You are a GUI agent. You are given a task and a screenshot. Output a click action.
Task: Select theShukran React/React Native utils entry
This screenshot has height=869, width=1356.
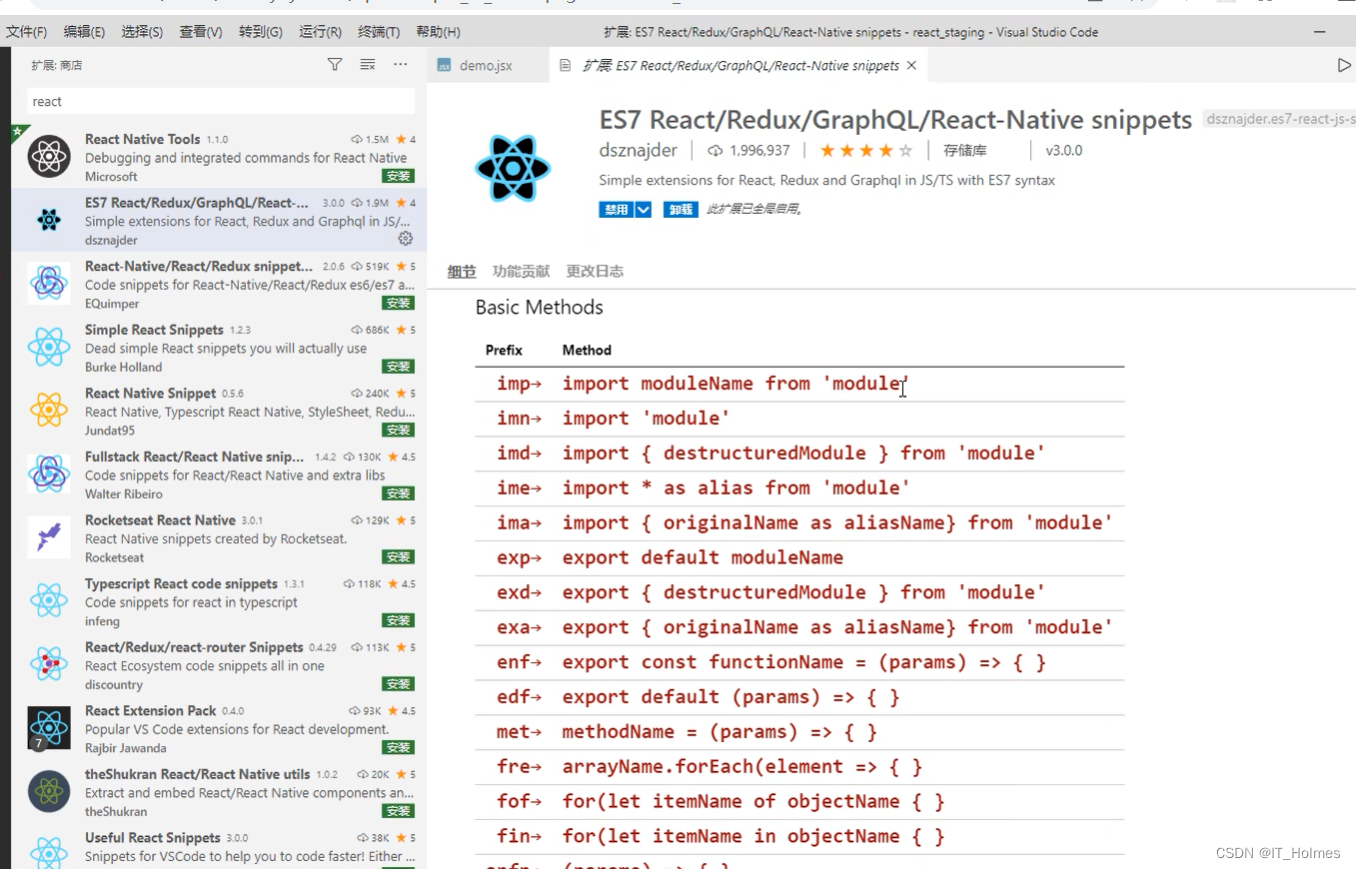tap(219, 791)
